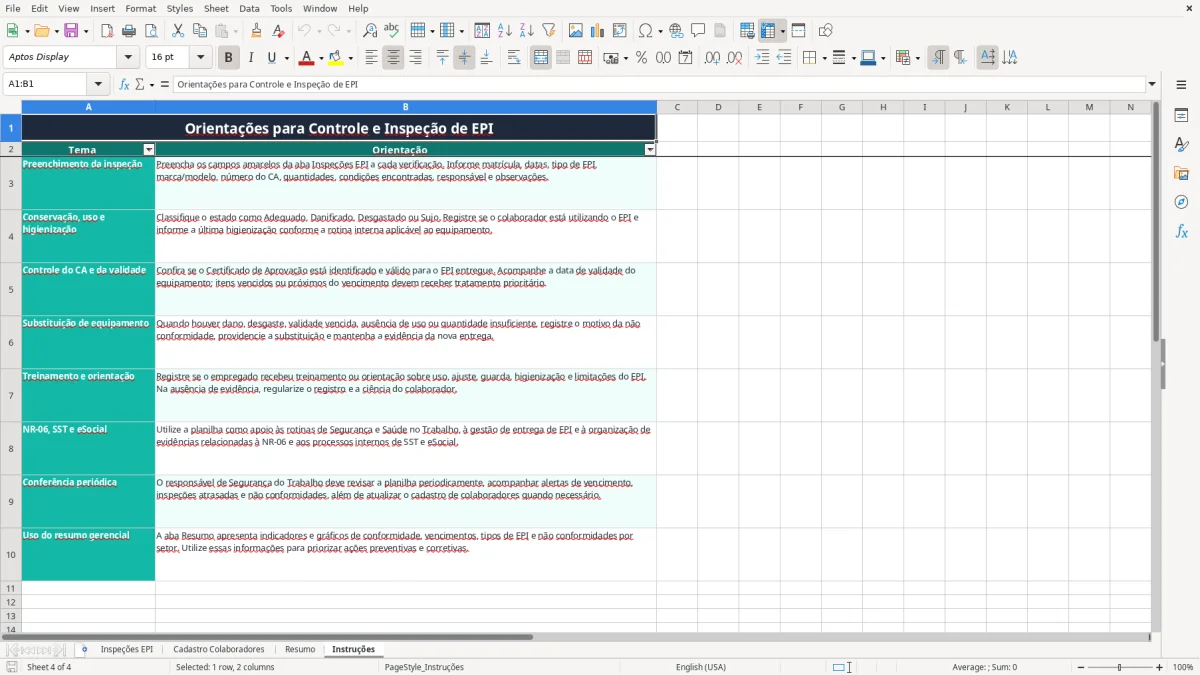Open print preview
This screenshot has width=1200, height=675.
tap(151, 31)
